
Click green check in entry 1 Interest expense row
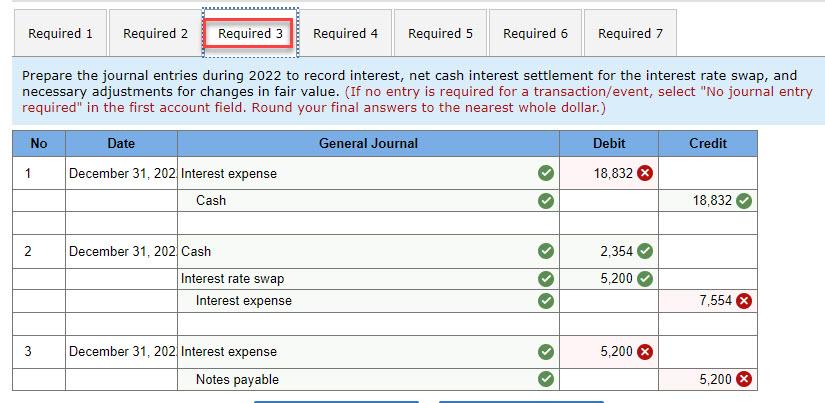[x=546, y=173]
